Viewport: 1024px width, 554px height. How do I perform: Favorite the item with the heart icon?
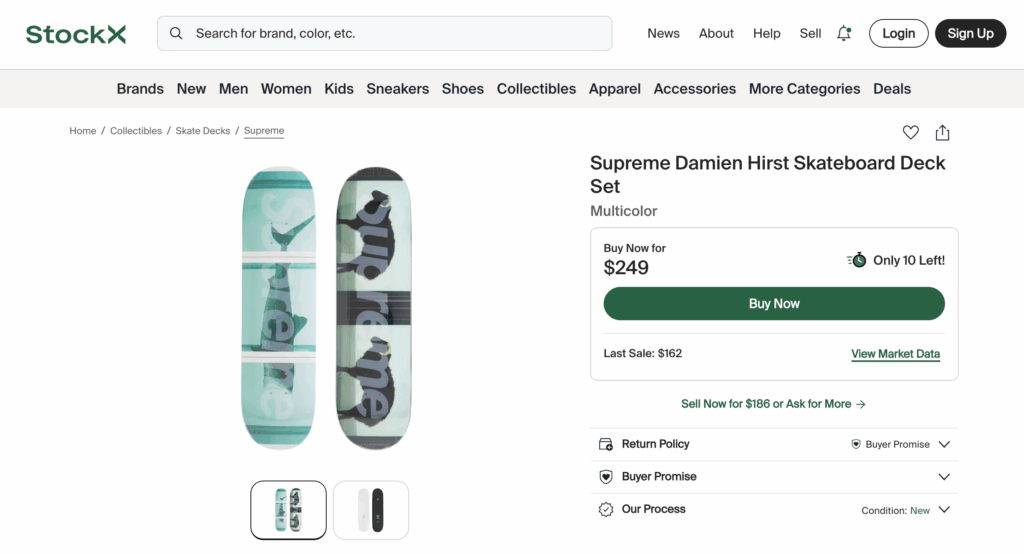(910, 132)
